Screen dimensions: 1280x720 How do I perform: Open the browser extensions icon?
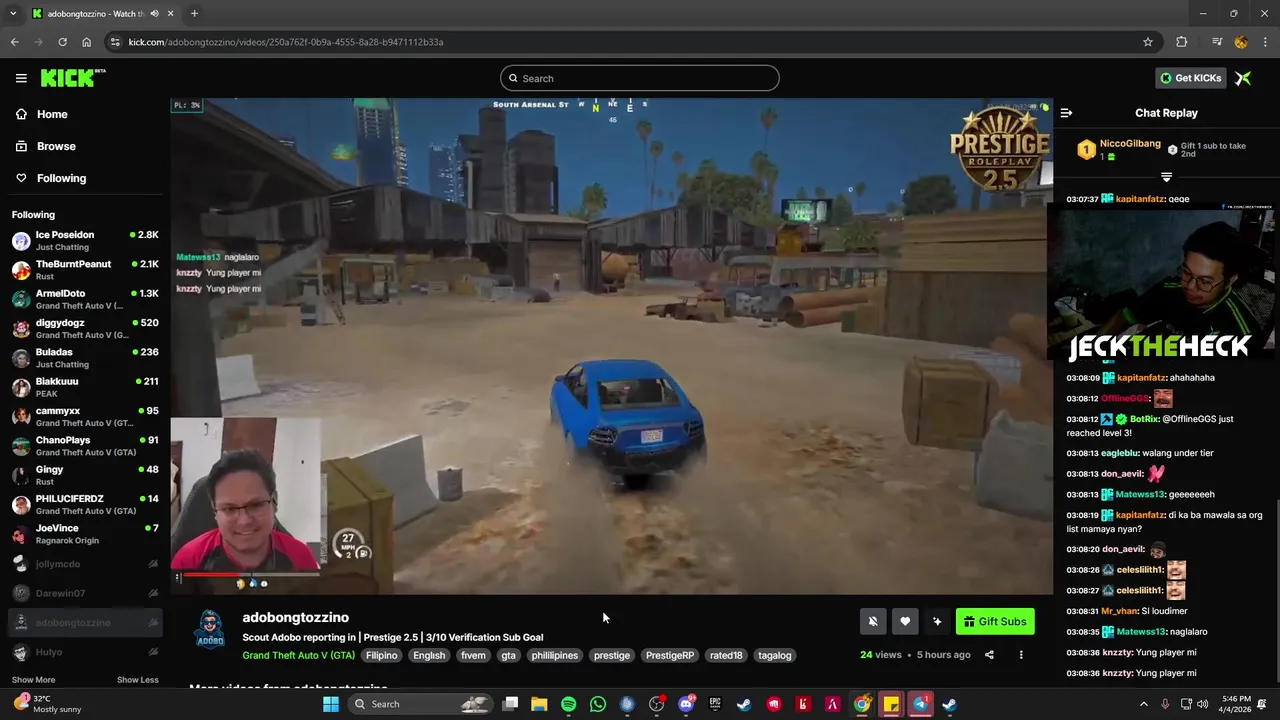(1182, 42)
